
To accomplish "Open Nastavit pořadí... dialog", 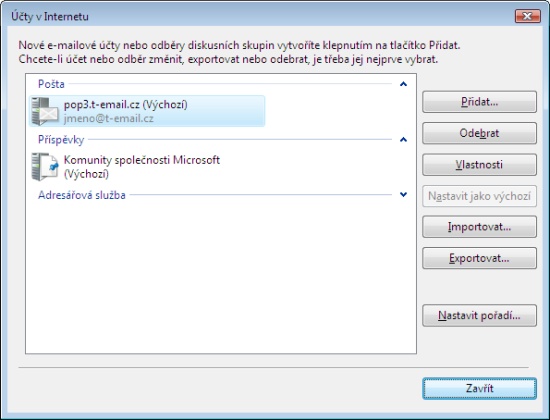I will (479, 315).
